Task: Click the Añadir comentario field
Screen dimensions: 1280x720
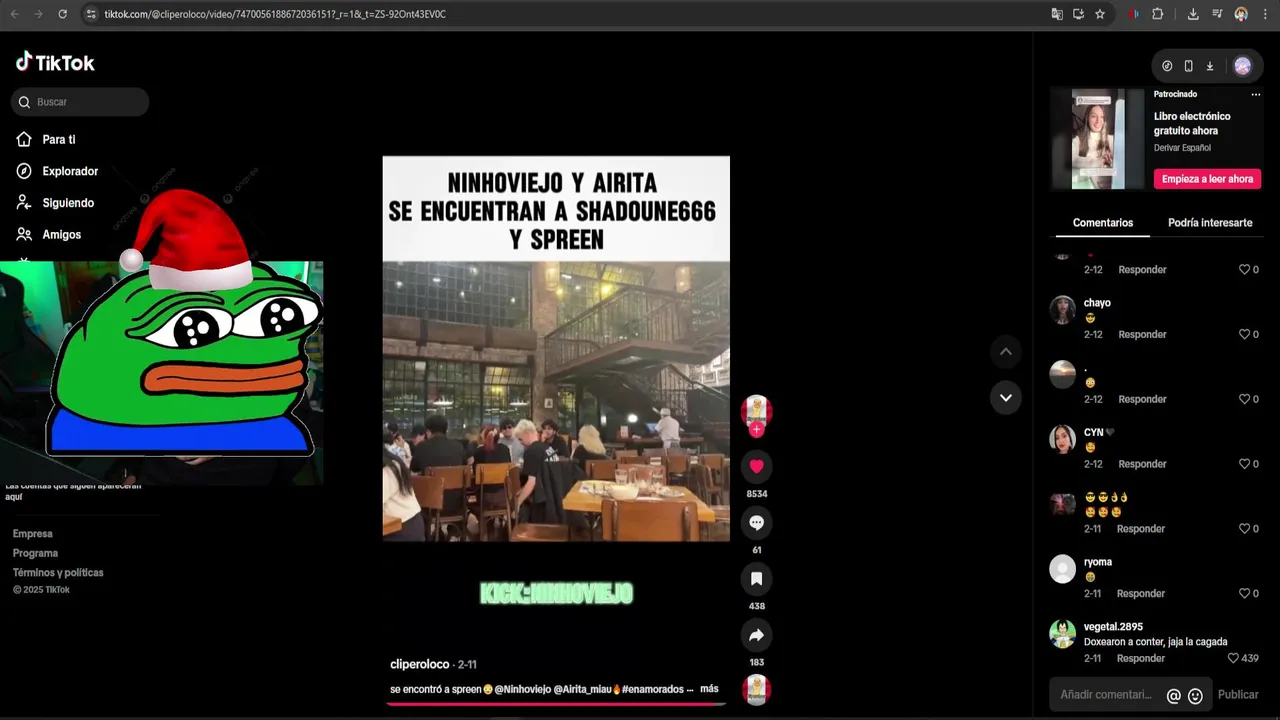Action: [x=1106, y=695]
